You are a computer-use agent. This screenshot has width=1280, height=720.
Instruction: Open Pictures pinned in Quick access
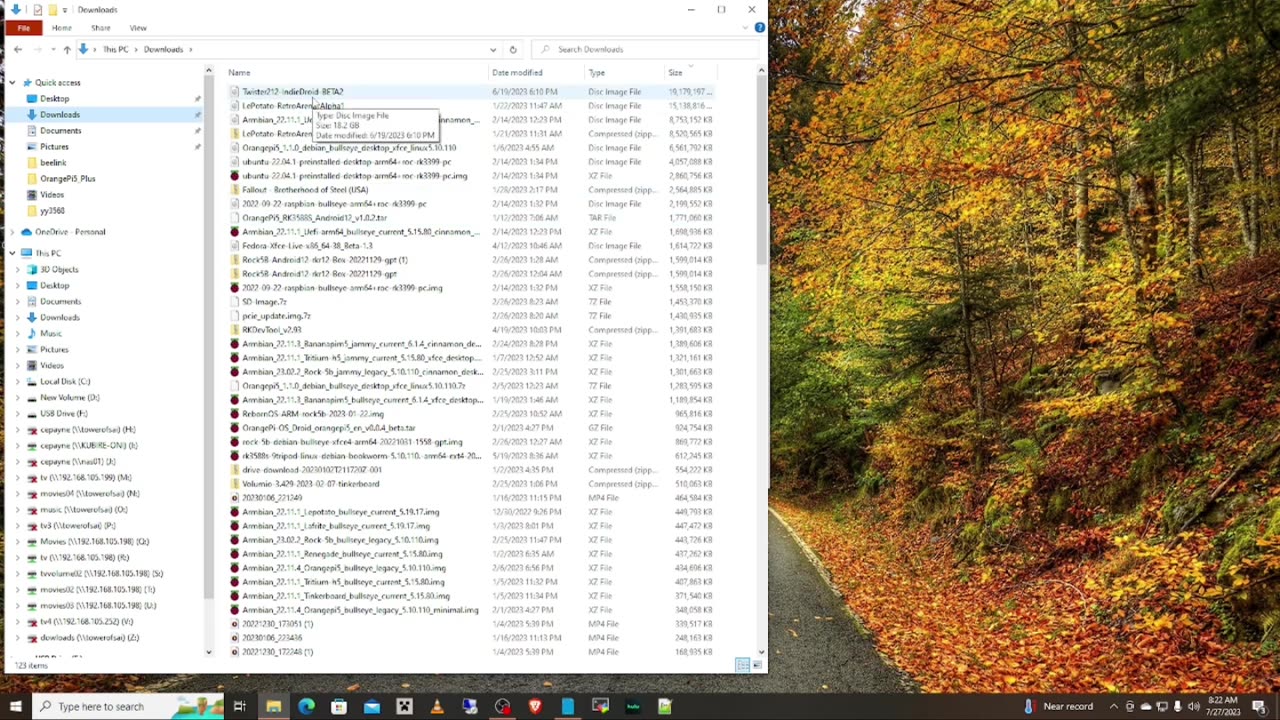[x=54, y=146]
